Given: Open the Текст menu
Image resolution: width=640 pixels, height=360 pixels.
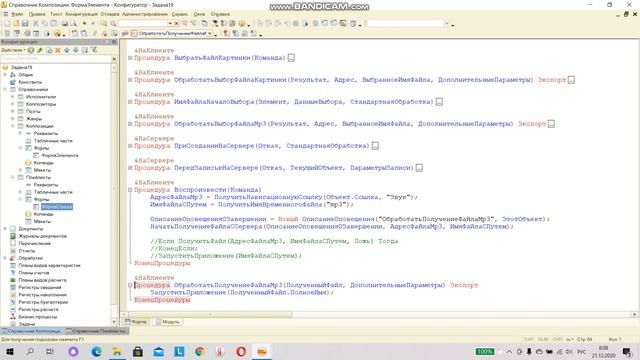Looking at the screenshot, I should 56,14.
